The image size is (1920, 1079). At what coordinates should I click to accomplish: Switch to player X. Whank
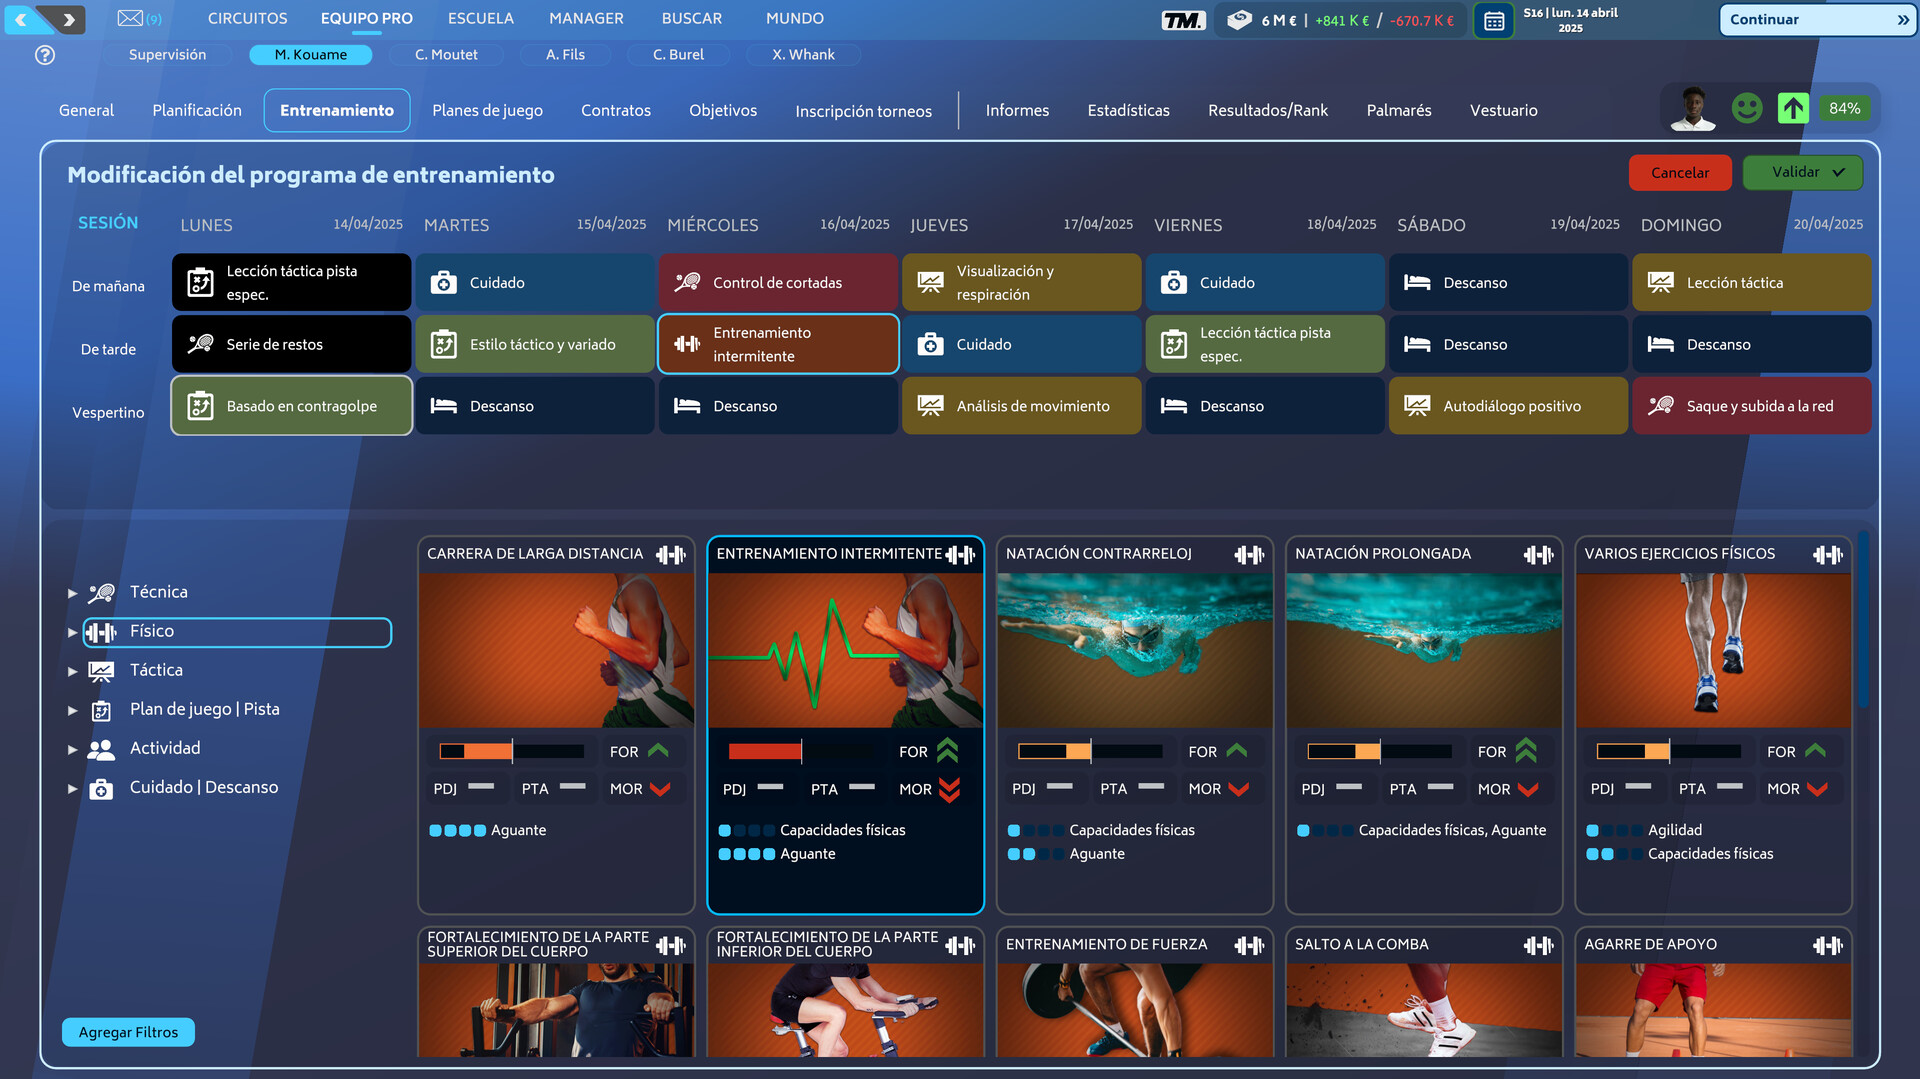(x=803, y=55)
